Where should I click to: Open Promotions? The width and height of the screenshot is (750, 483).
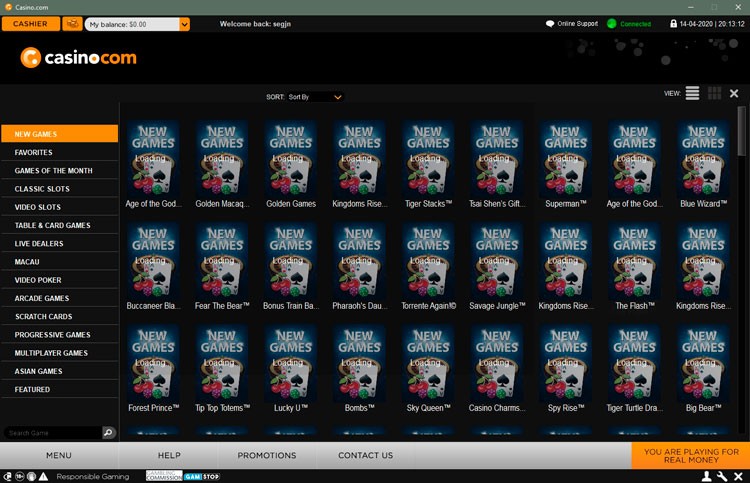click(267, 455)
